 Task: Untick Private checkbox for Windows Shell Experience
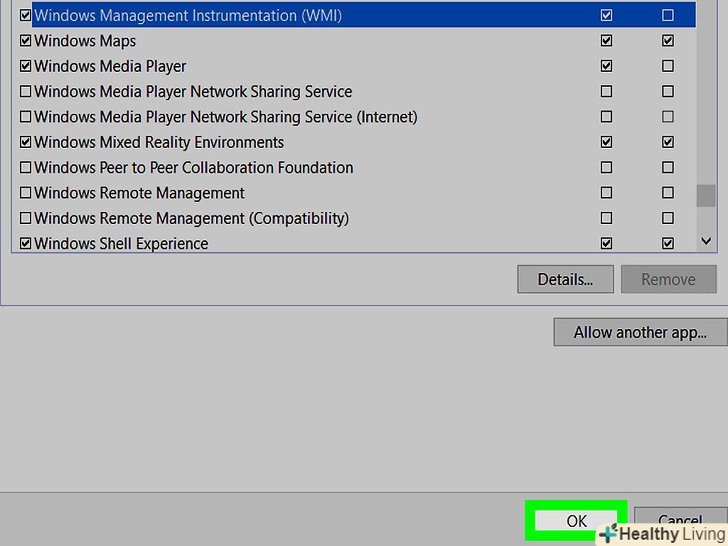[606, 243]
